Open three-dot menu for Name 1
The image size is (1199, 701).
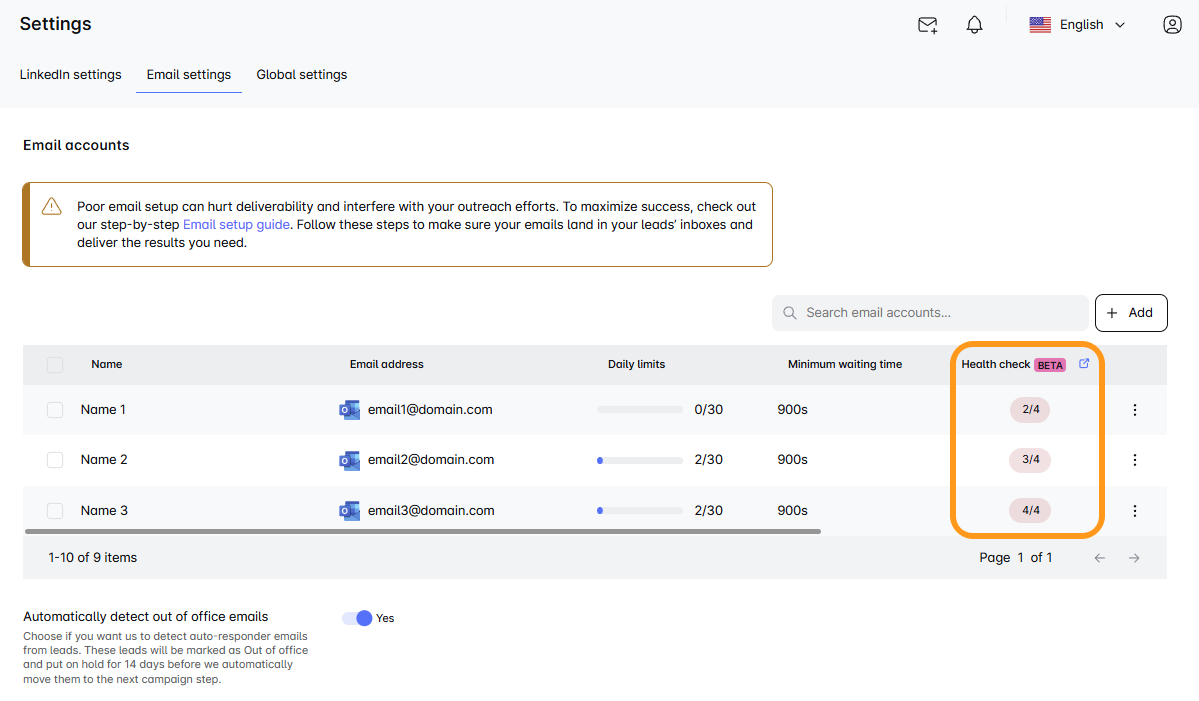1134,410
